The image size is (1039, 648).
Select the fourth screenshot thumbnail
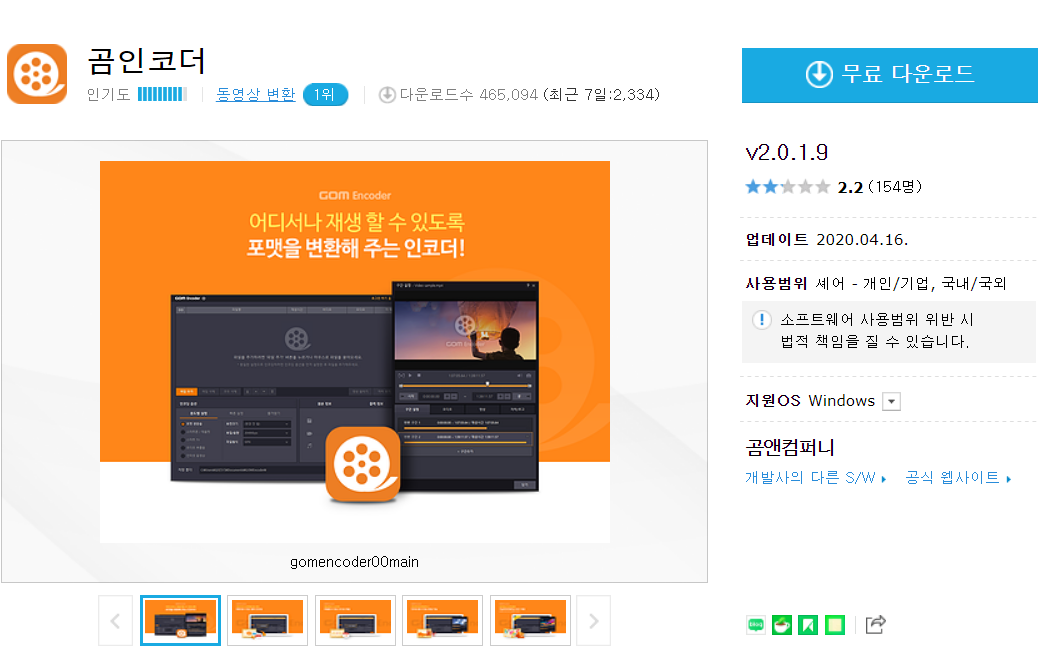pos(443,620)
